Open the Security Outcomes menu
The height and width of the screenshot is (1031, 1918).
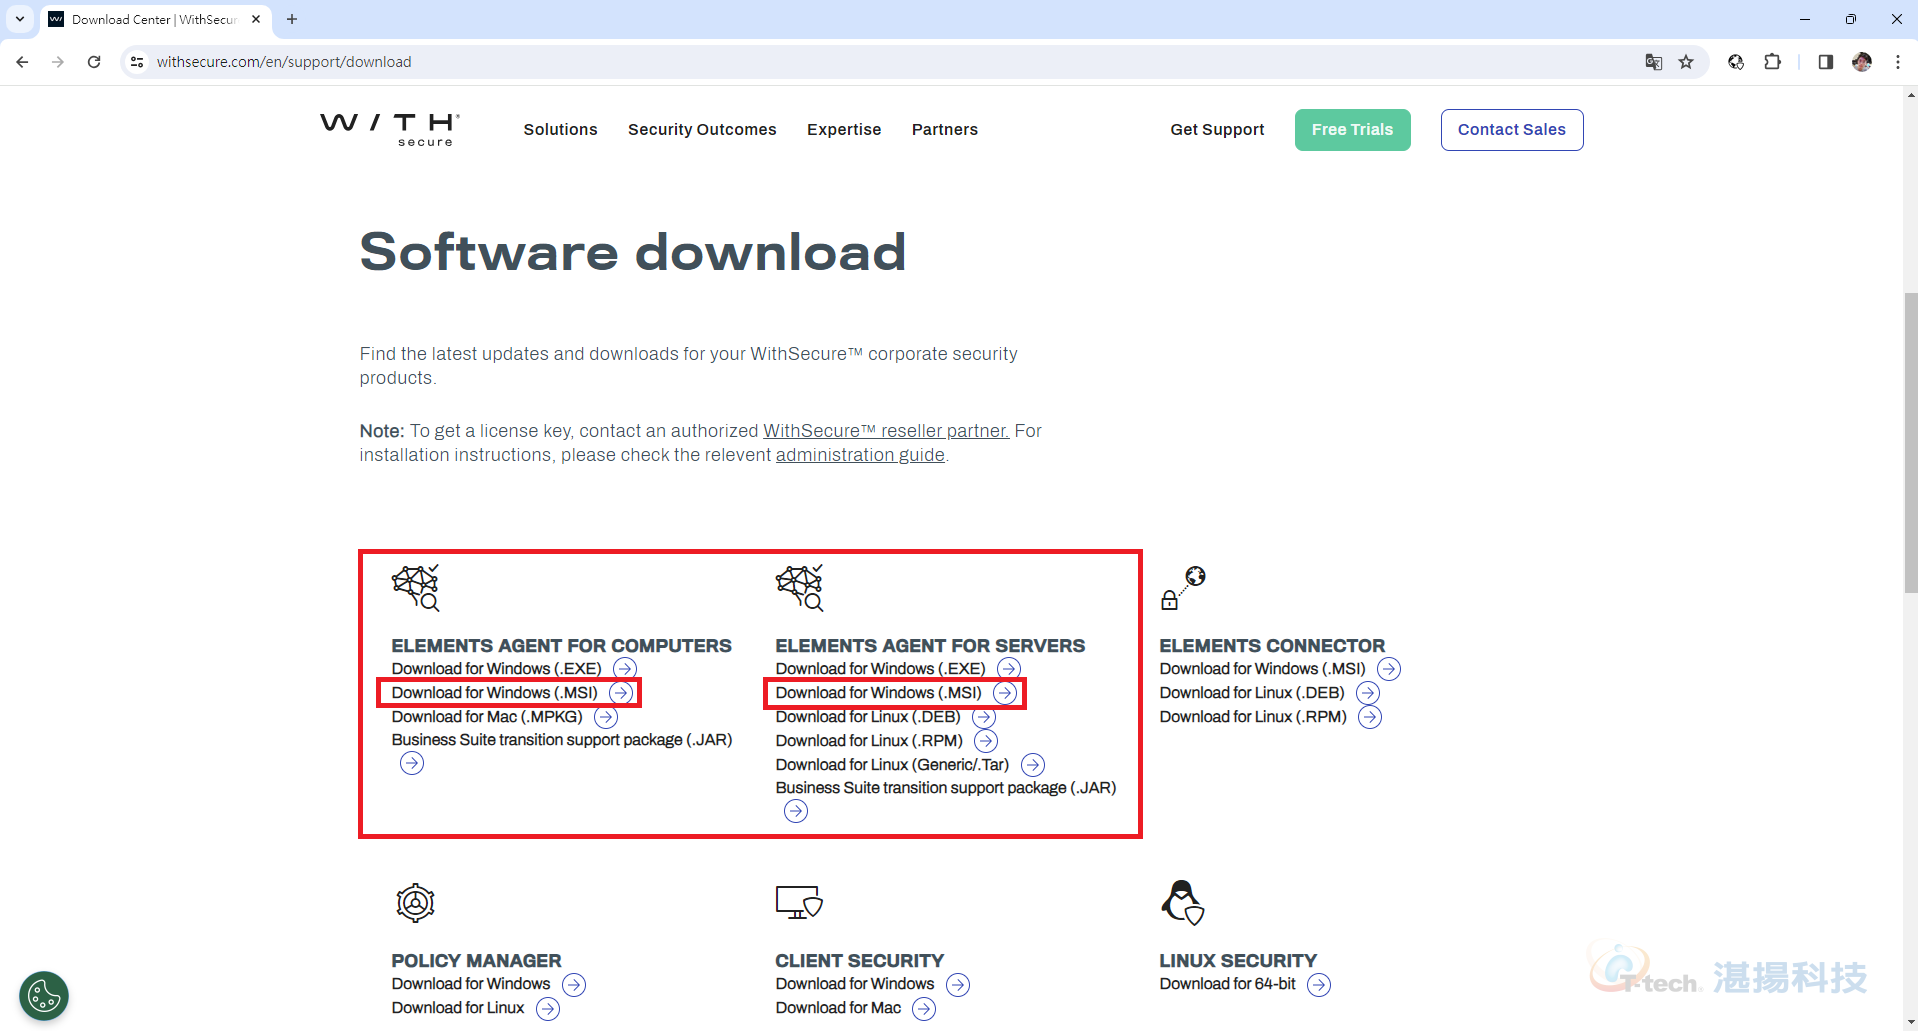(x=702, y=129)
